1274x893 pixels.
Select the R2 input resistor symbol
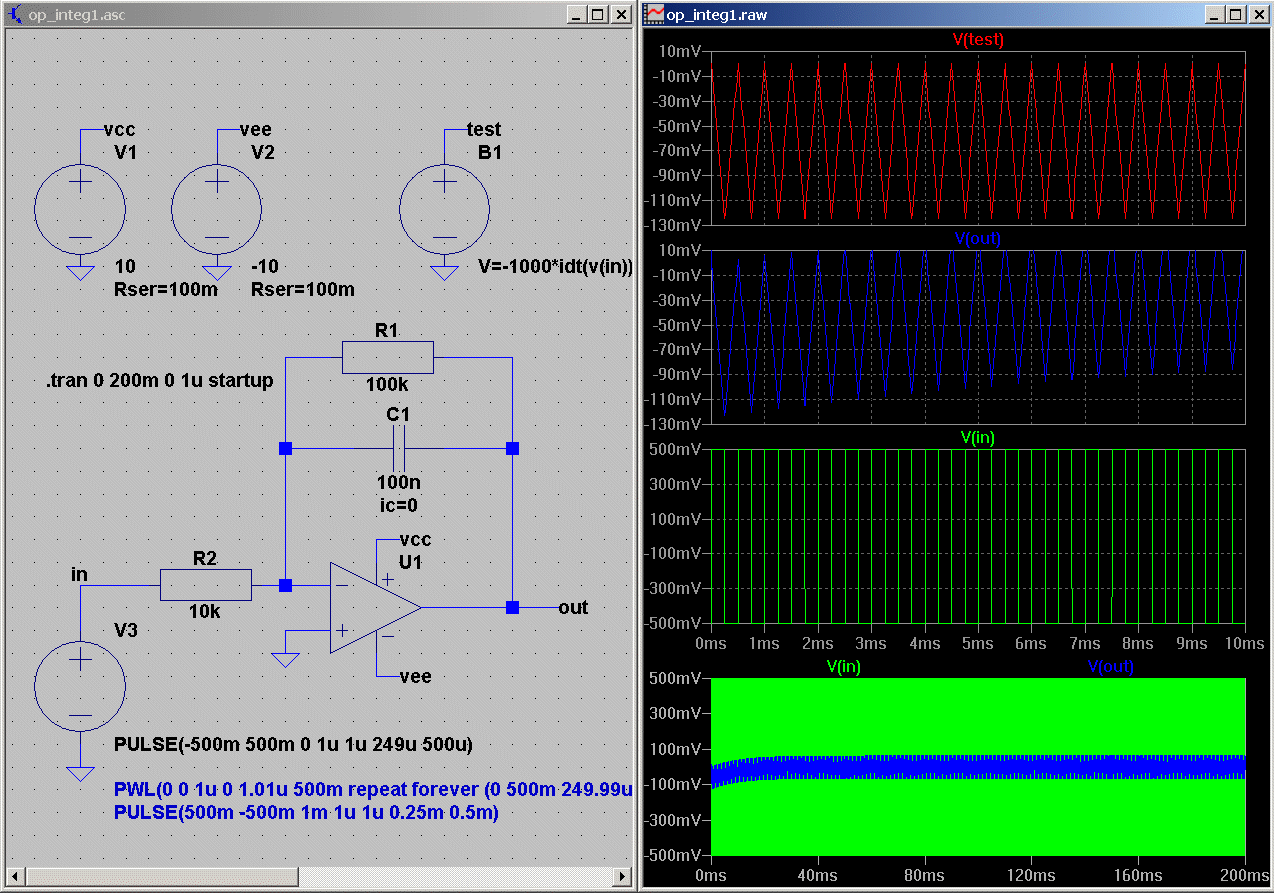pos(205,585)
